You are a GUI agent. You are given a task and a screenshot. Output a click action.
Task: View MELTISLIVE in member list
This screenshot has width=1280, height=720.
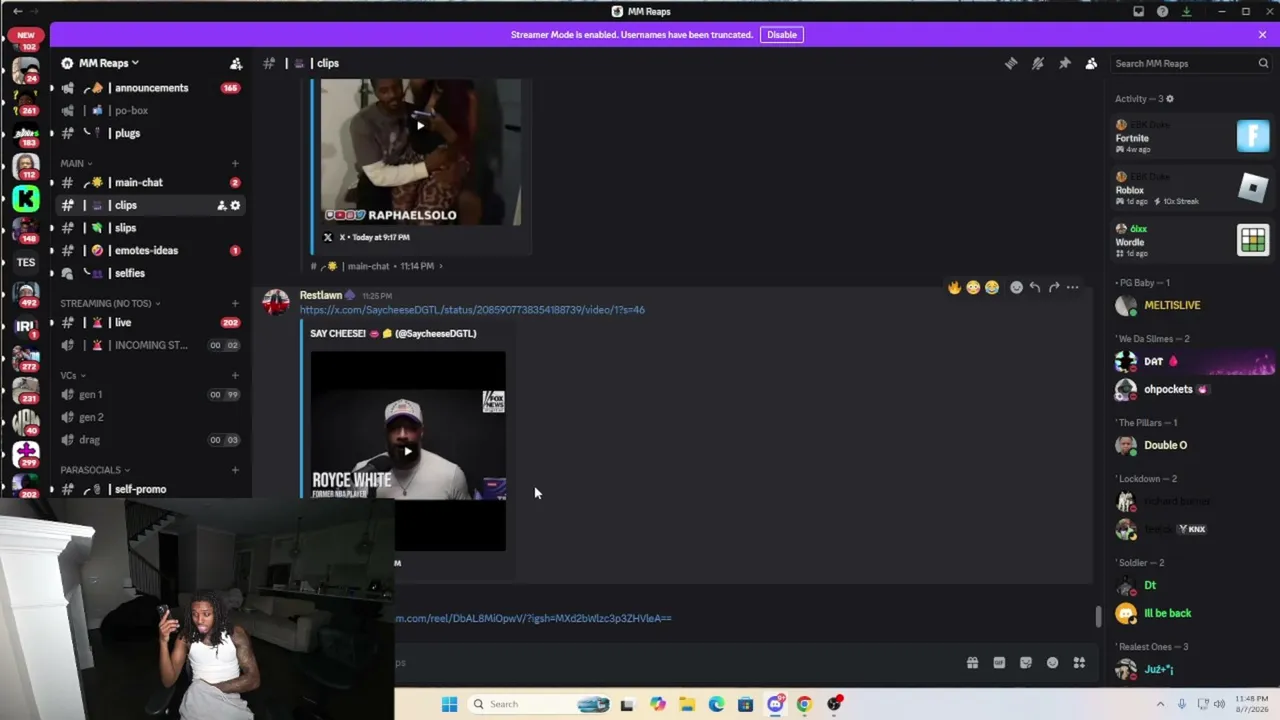point(1193,306)
